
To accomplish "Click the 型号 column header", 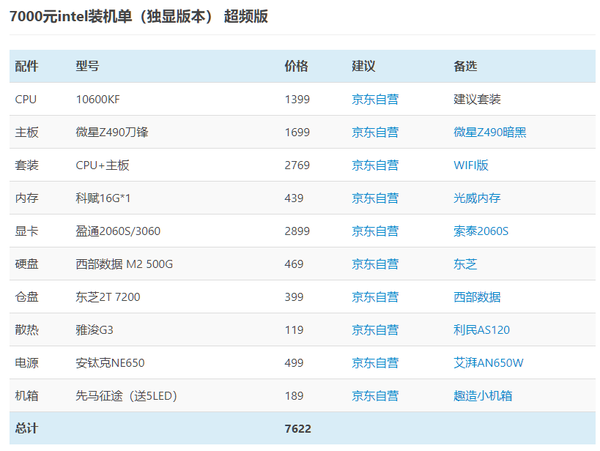I will [x=87, y=66].
